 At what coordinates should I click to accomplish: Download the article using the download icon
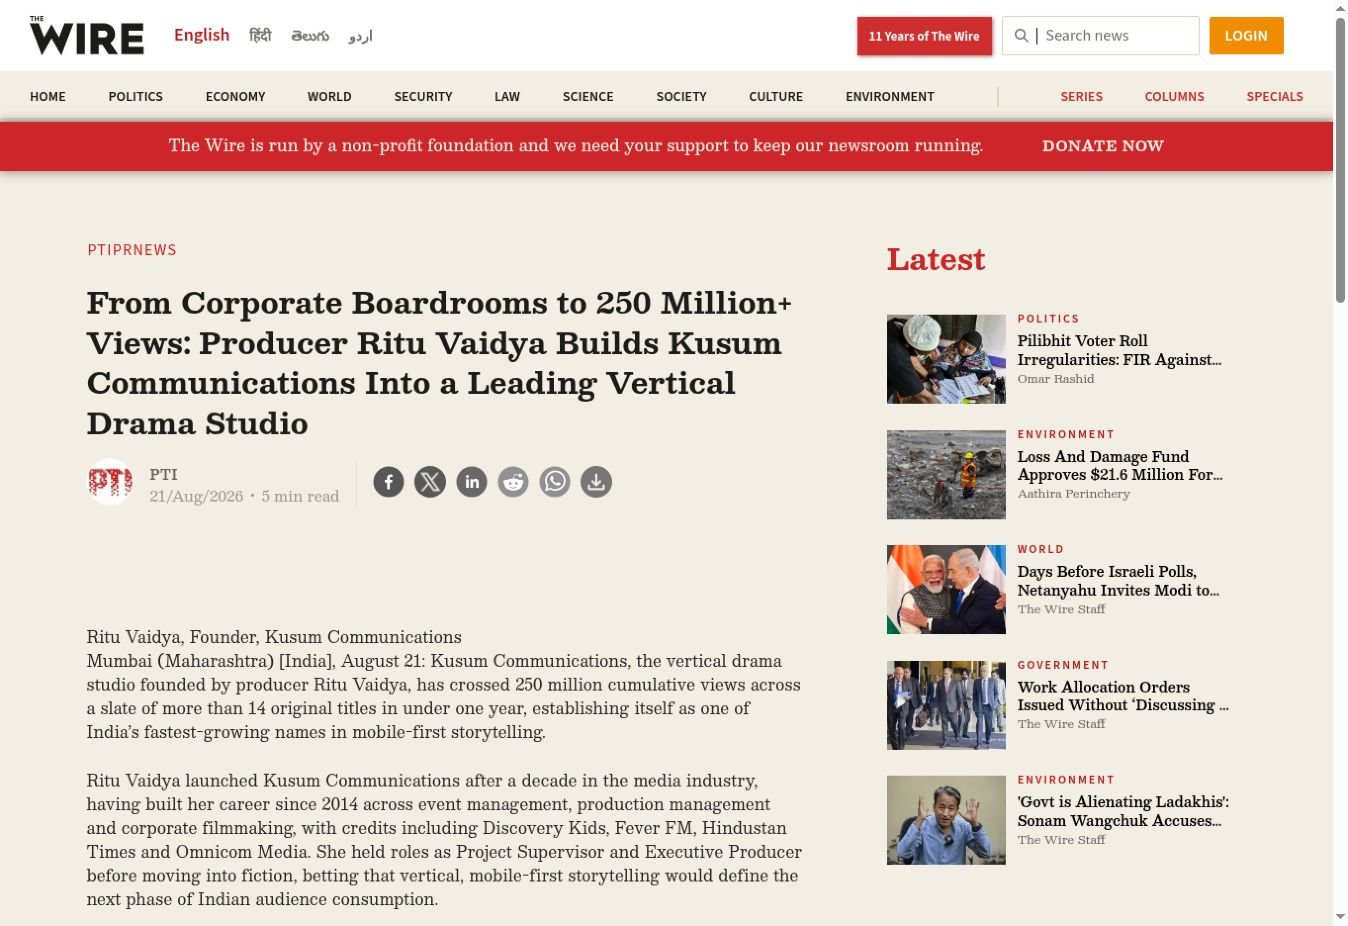coord(596,482)
